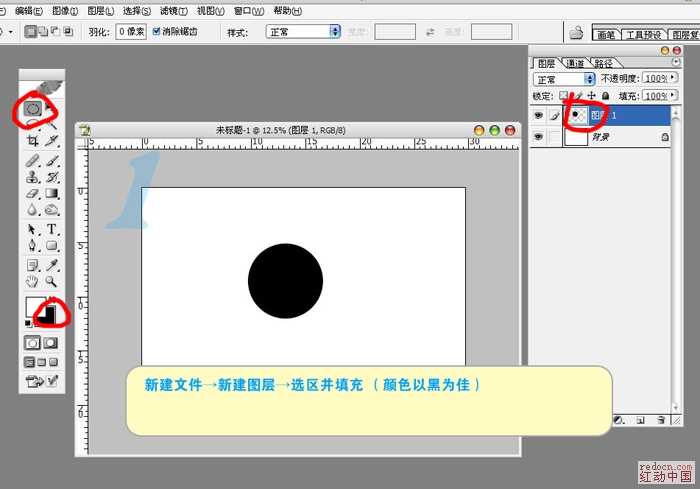Select the Hand tool
Image resolution: width=700 pixels, height=489 pixels.
32,282
